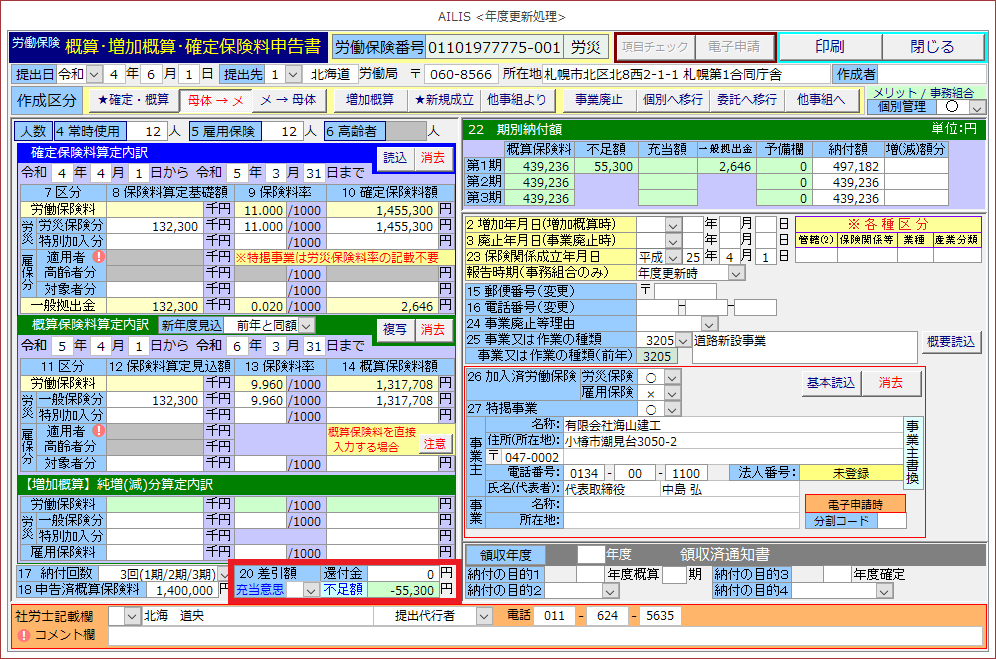Open the 充当意思 dropdown
996x659 pixels.
coord(311,590)
